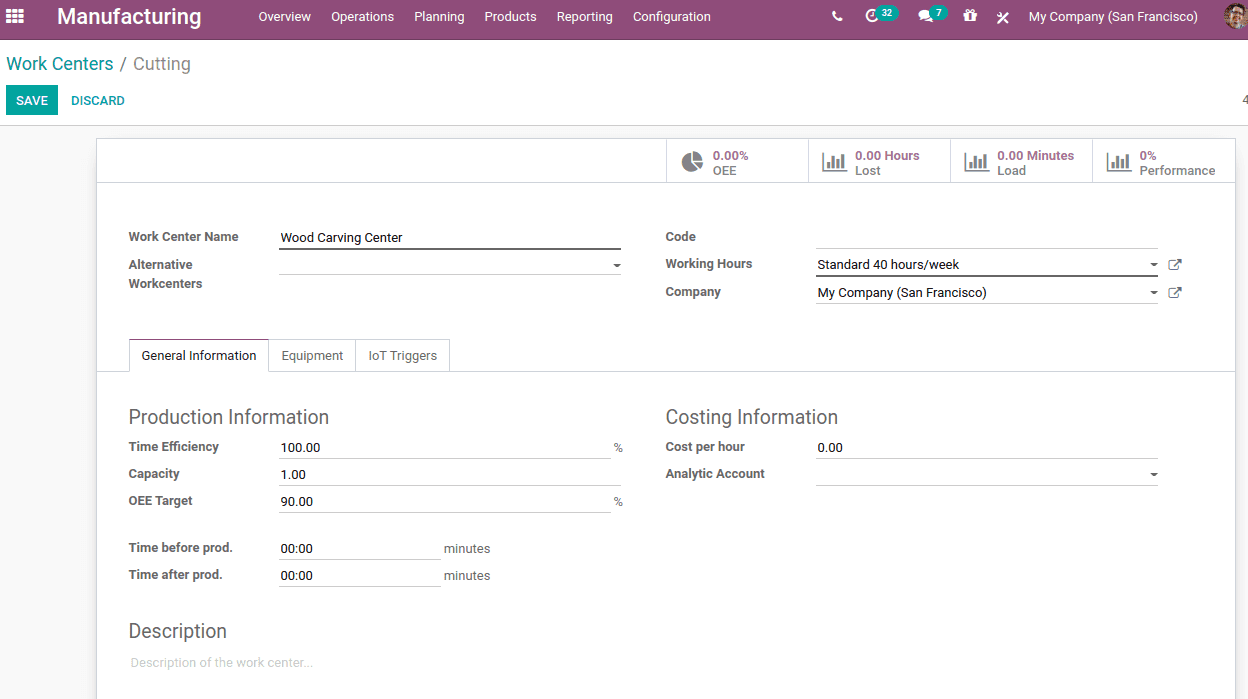Click the Work Center Name field
The width and height of the screenshot is (1248, 699).
click(450, 238)
